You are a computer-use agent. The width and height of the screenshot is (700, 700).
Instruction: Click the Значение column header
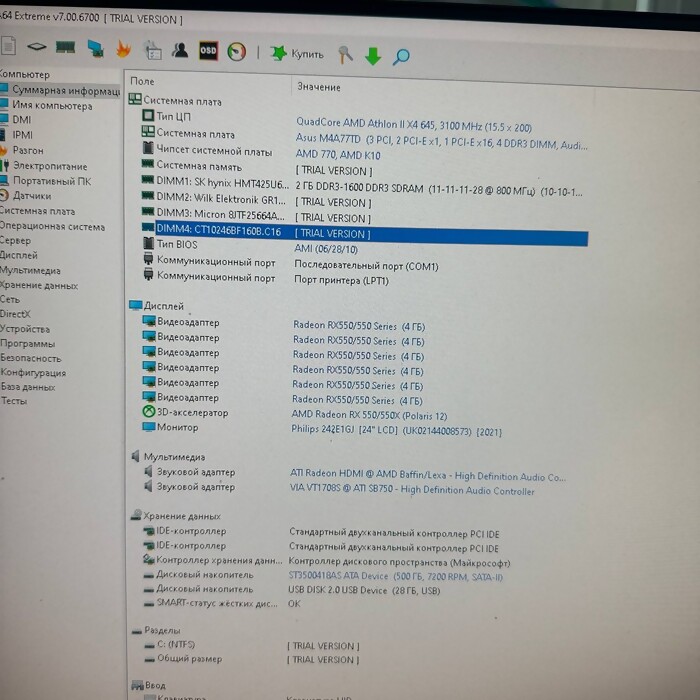tap(319, 87)
